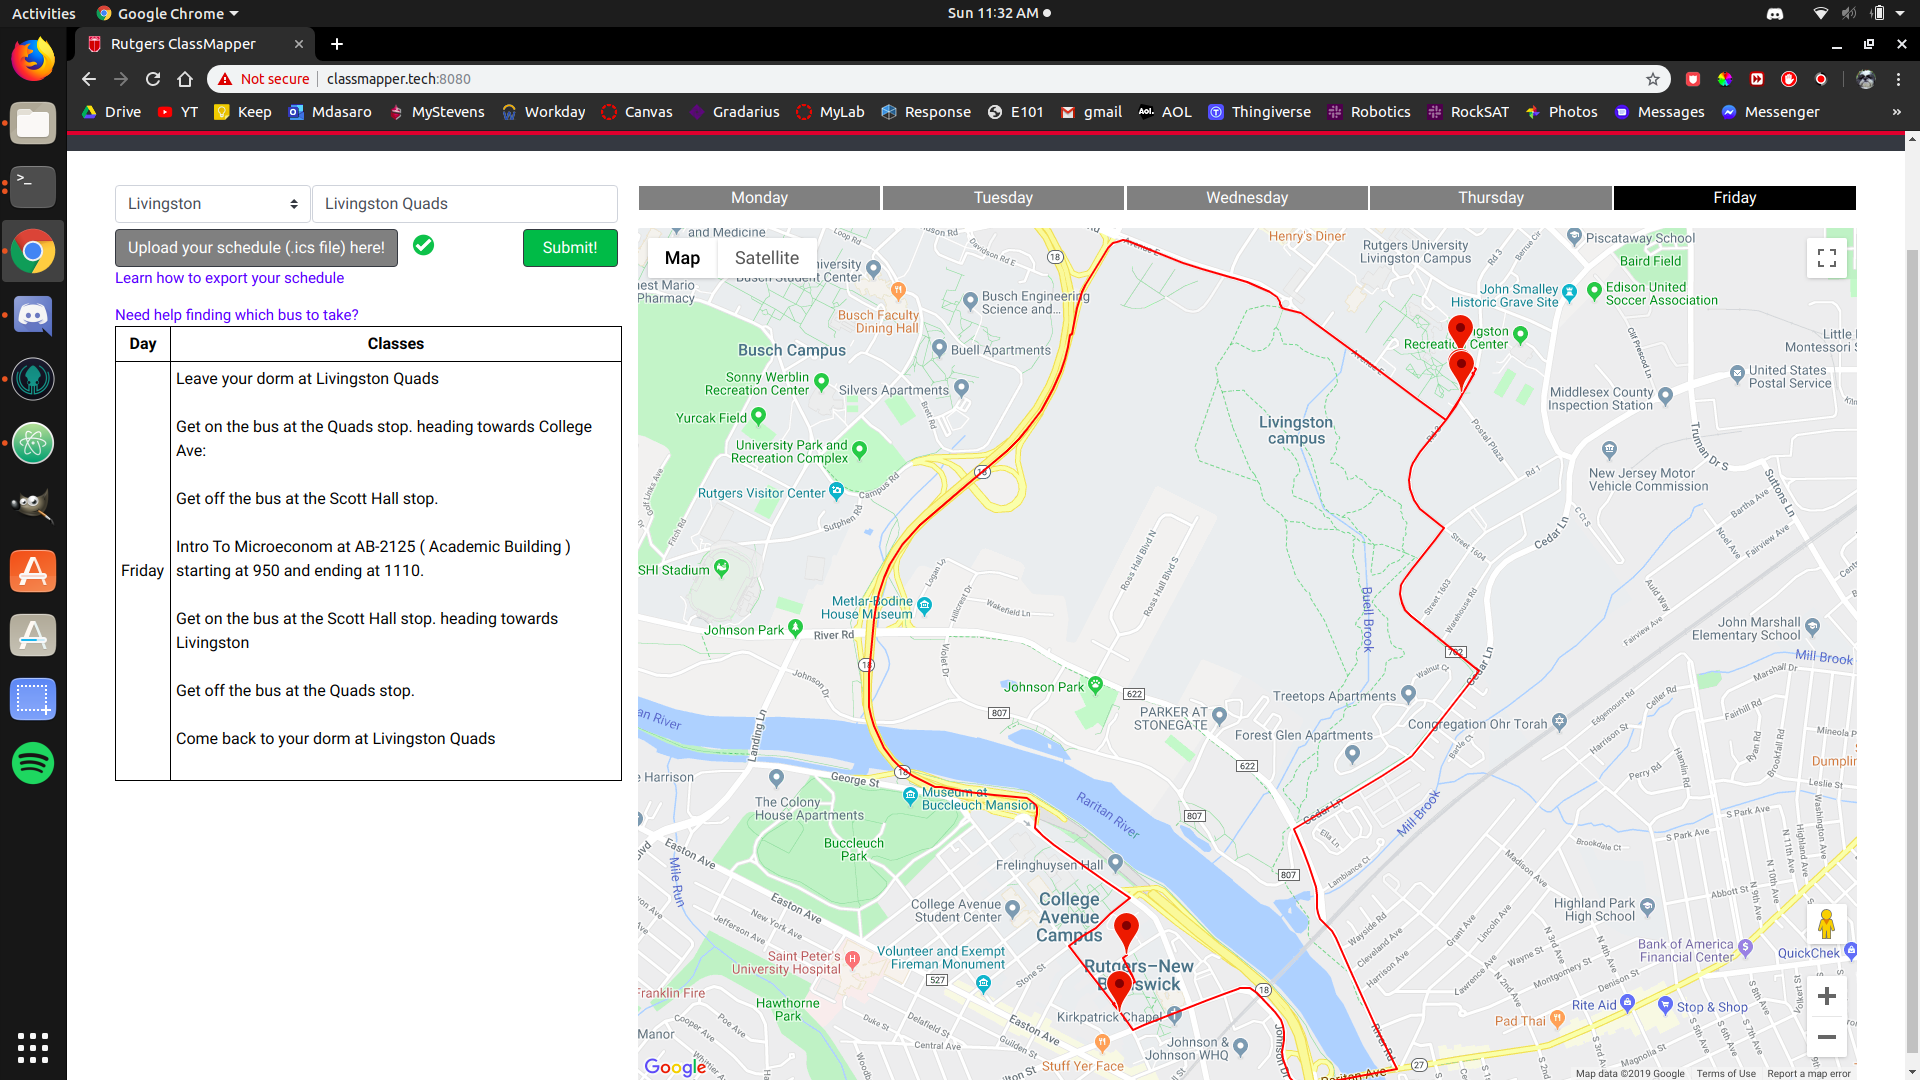Image resolution: width=1920 pixels, height=1080 pixels.
Task: Click the Street View pegman icon
Action: tap(1826, 925)
